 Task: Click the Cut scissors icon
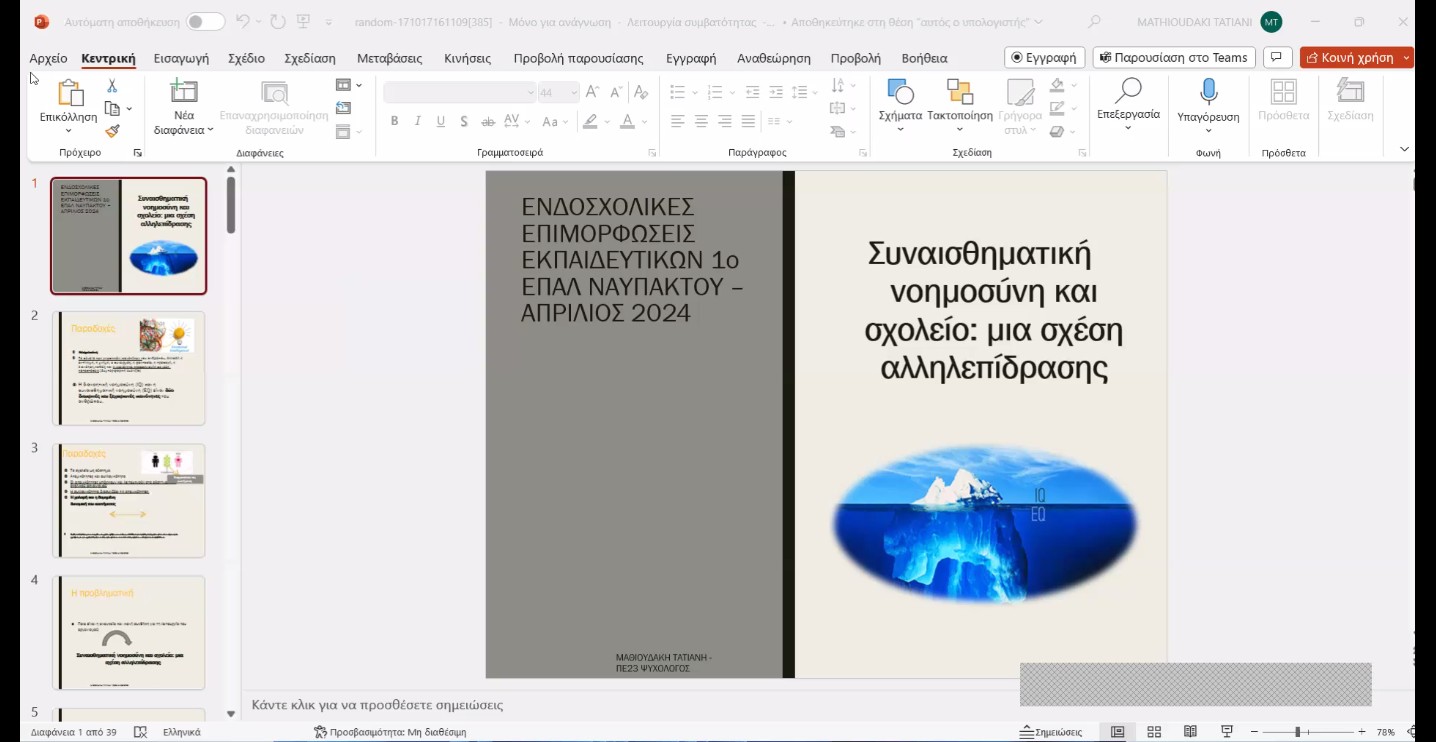click(112, 87)
